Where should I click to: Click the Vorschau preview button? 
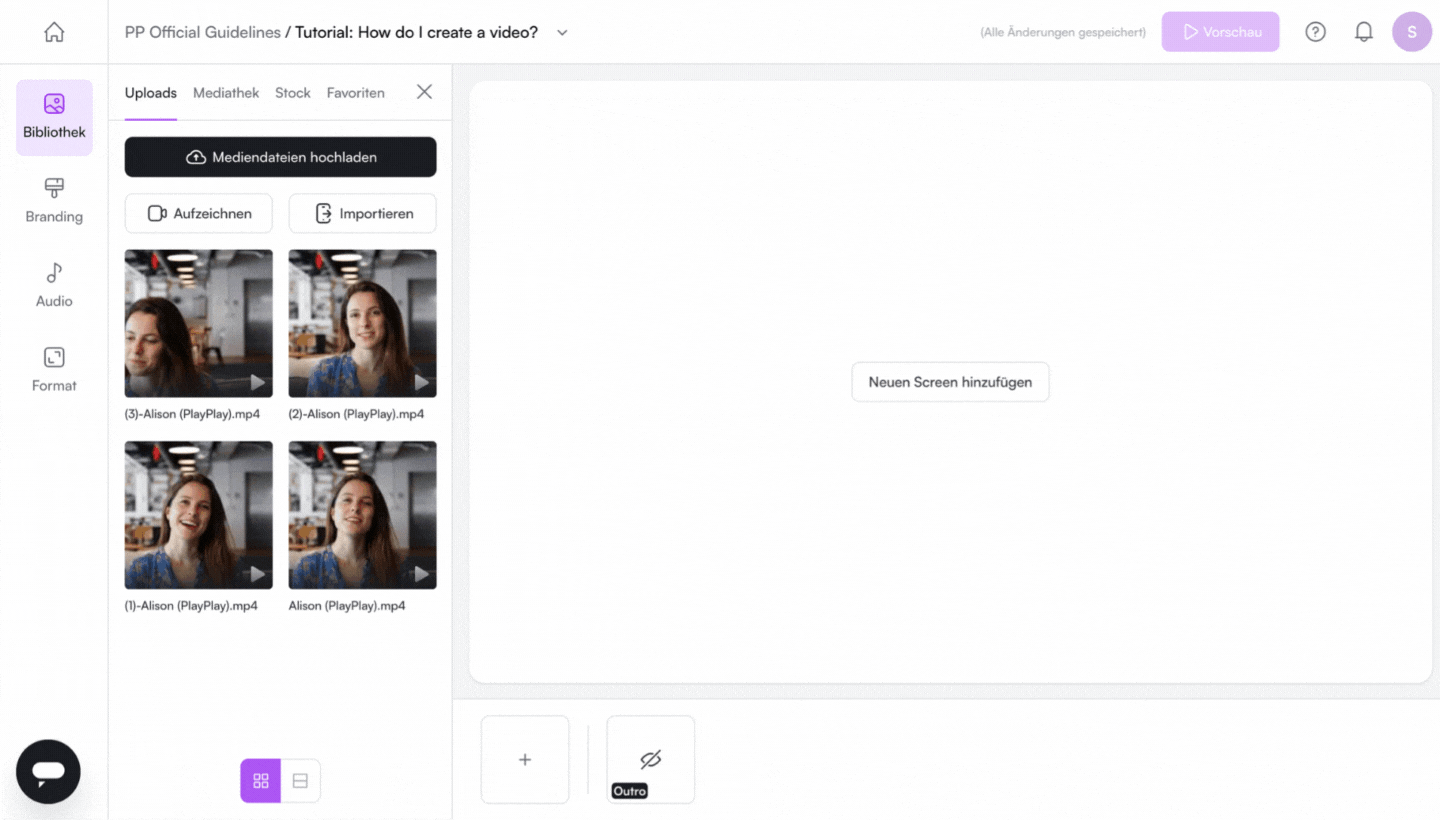(1220, 32)
